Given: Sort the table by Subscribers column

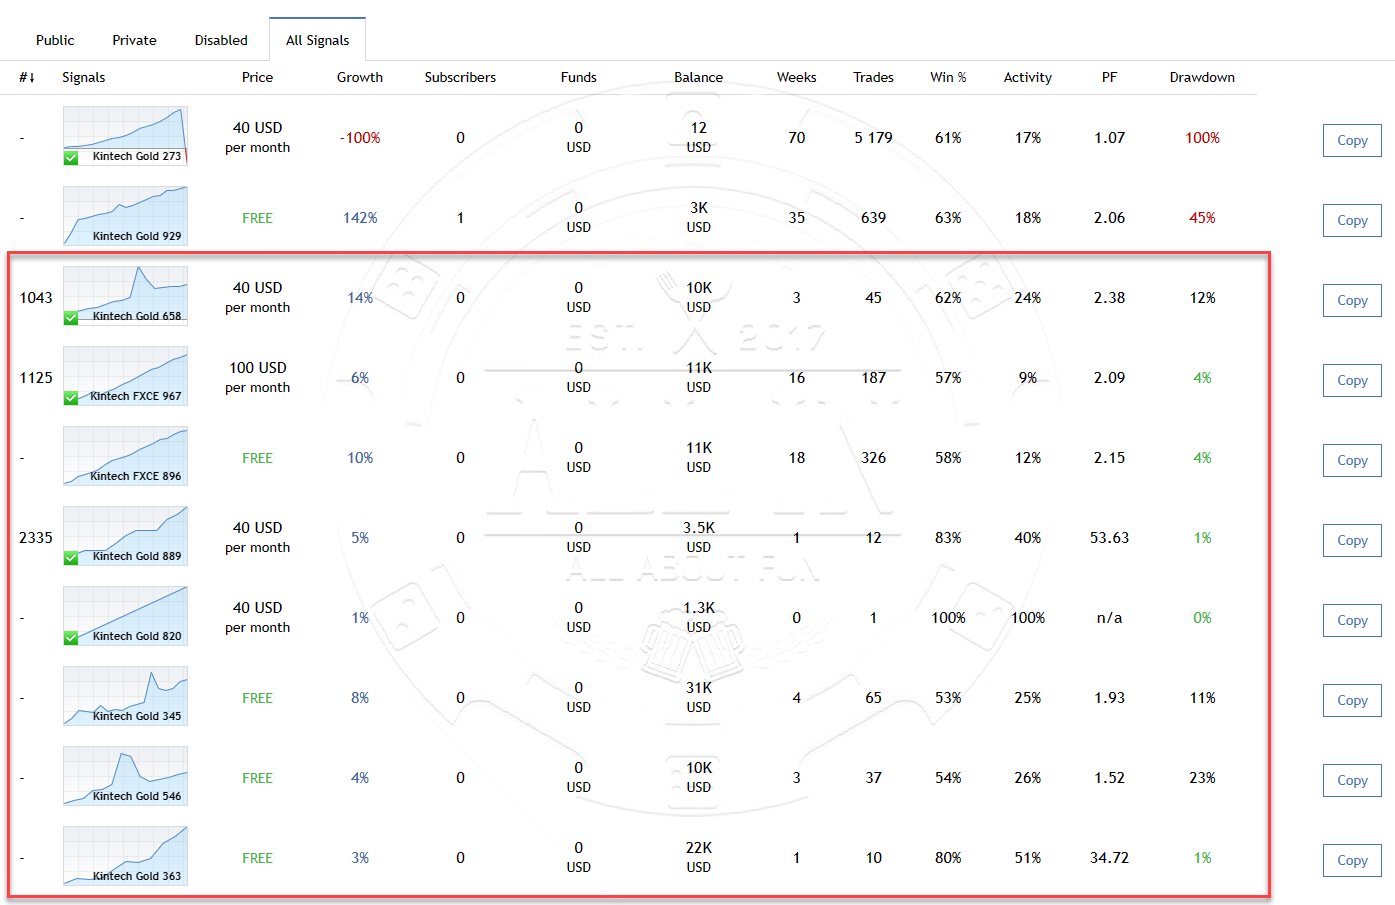Looking at the screenshot, I should click(x=460, y=77).
